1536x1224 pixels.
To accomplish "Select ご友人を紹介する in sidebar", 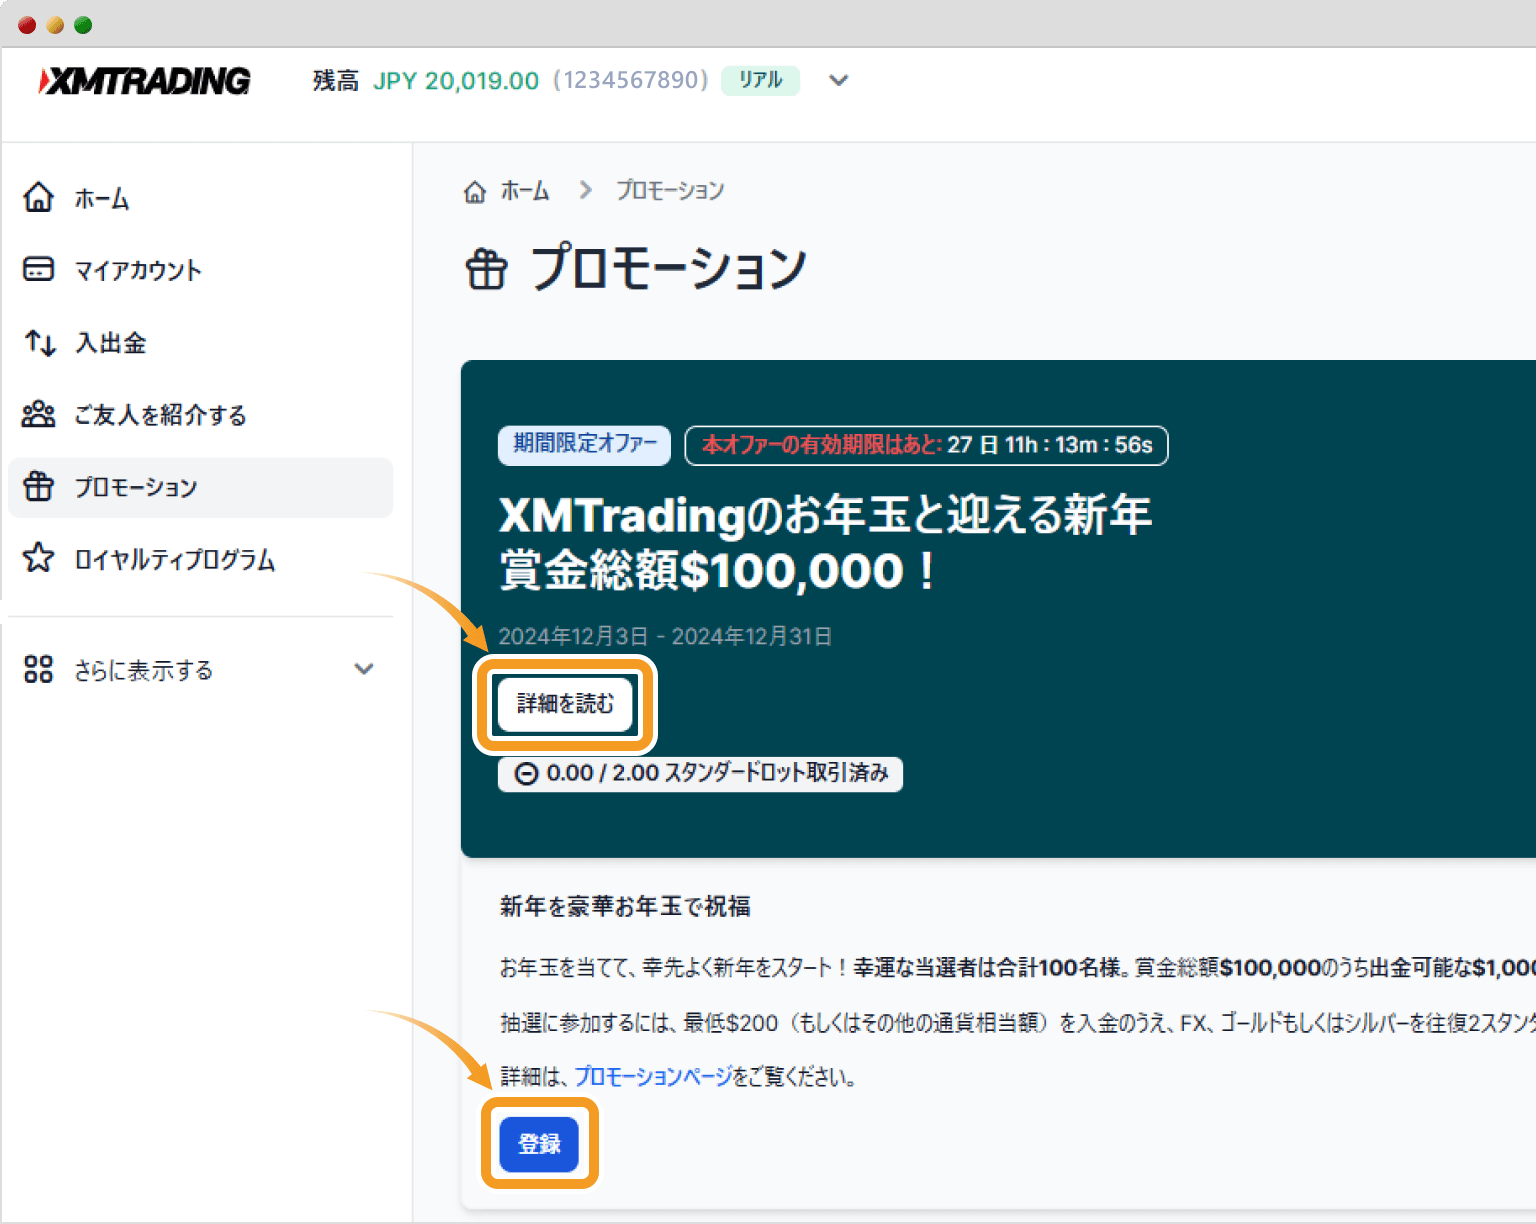I will tap(160, 415).
